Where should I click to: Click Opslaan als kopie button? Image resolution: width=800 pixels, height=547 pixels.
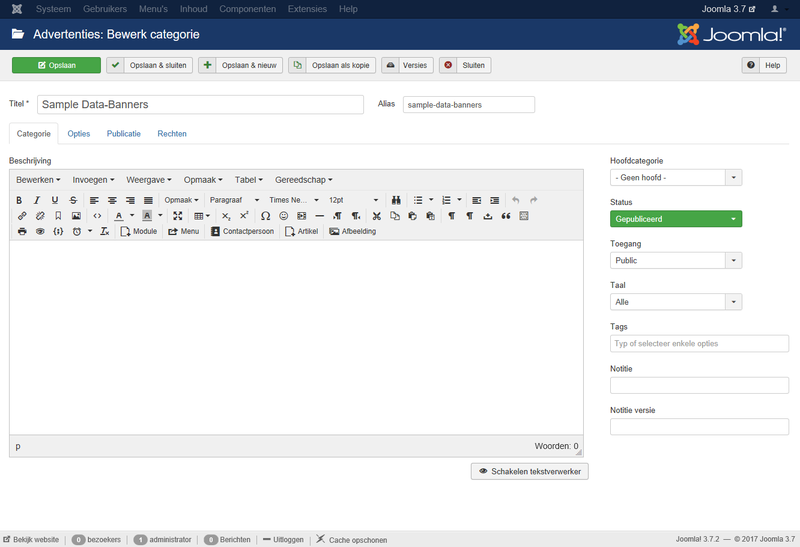pos(332,65)
